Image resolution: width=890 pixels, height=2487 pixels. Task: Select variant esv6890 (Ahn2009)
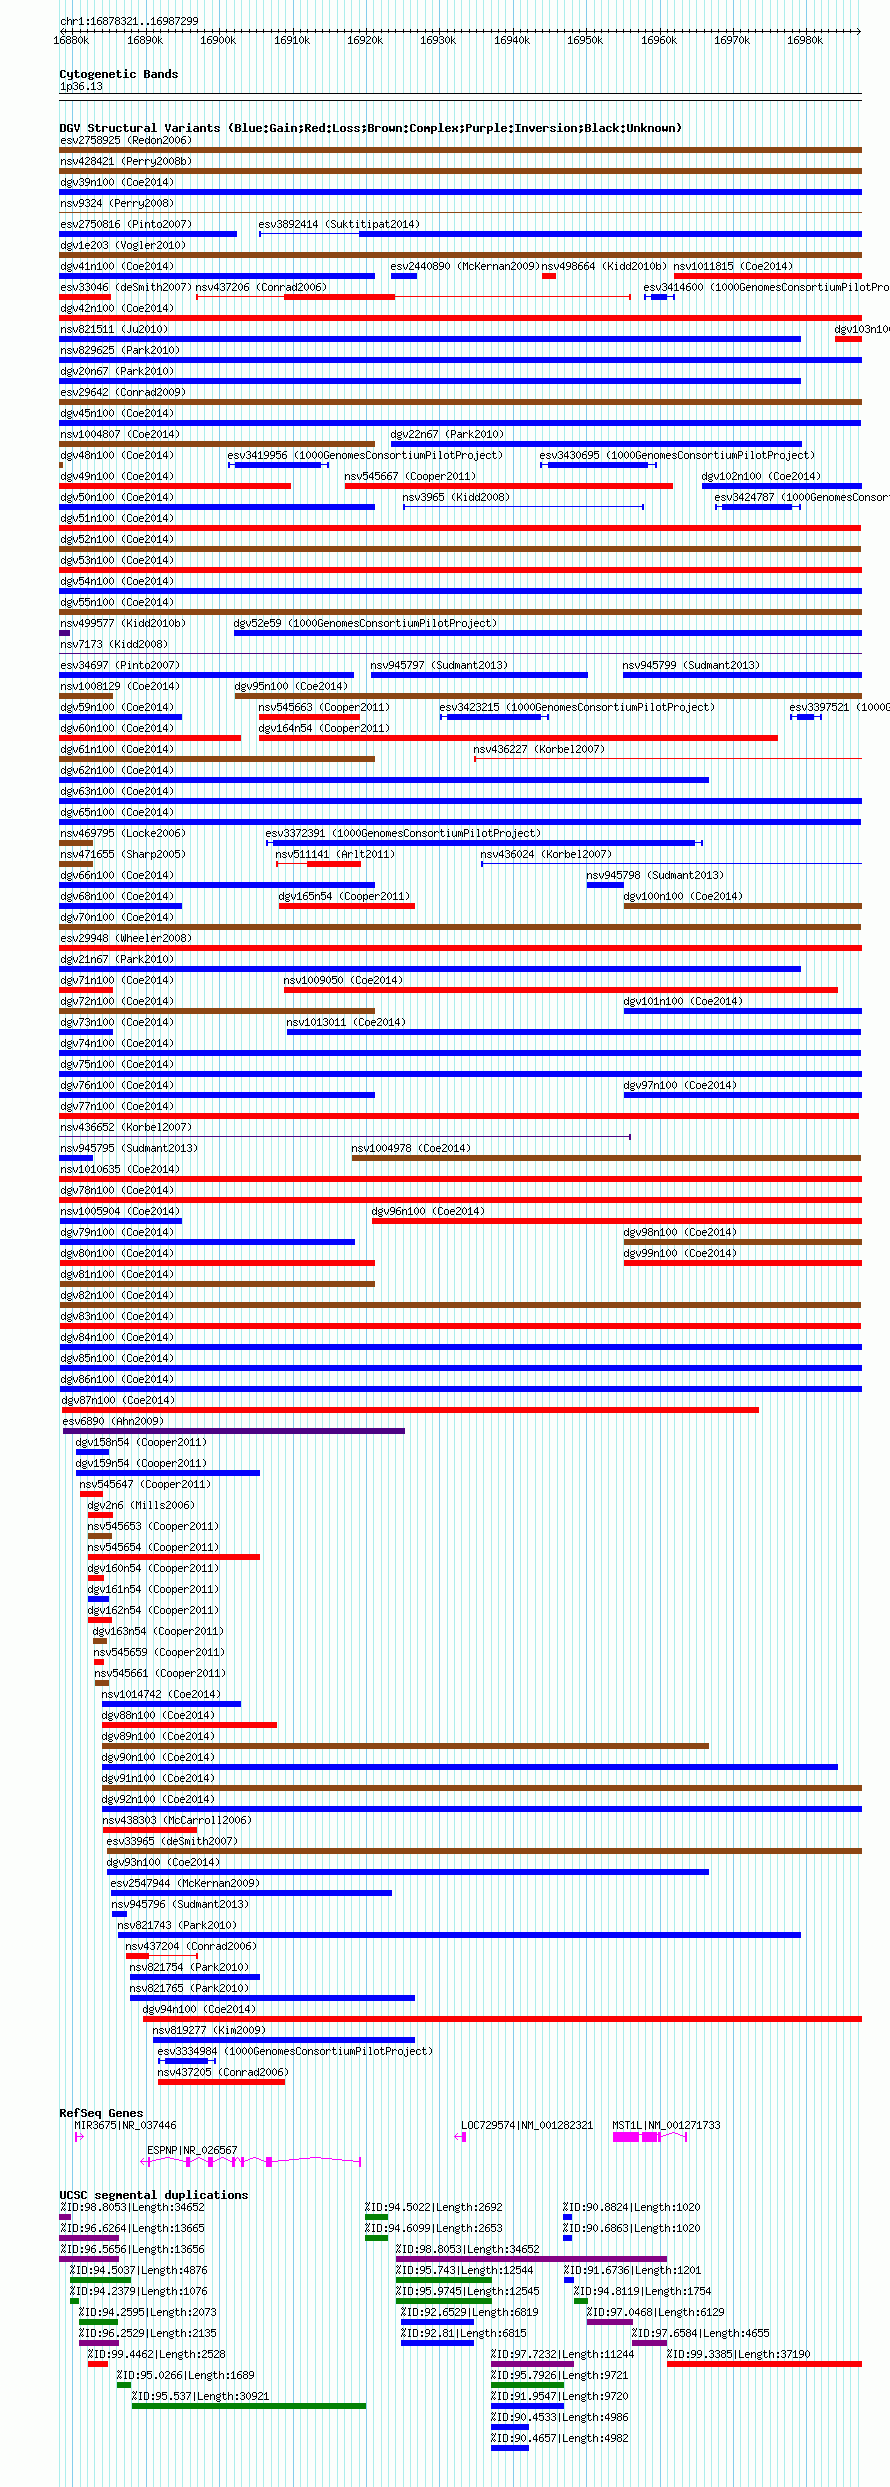pyautogui.click(x=113, y=1421)
